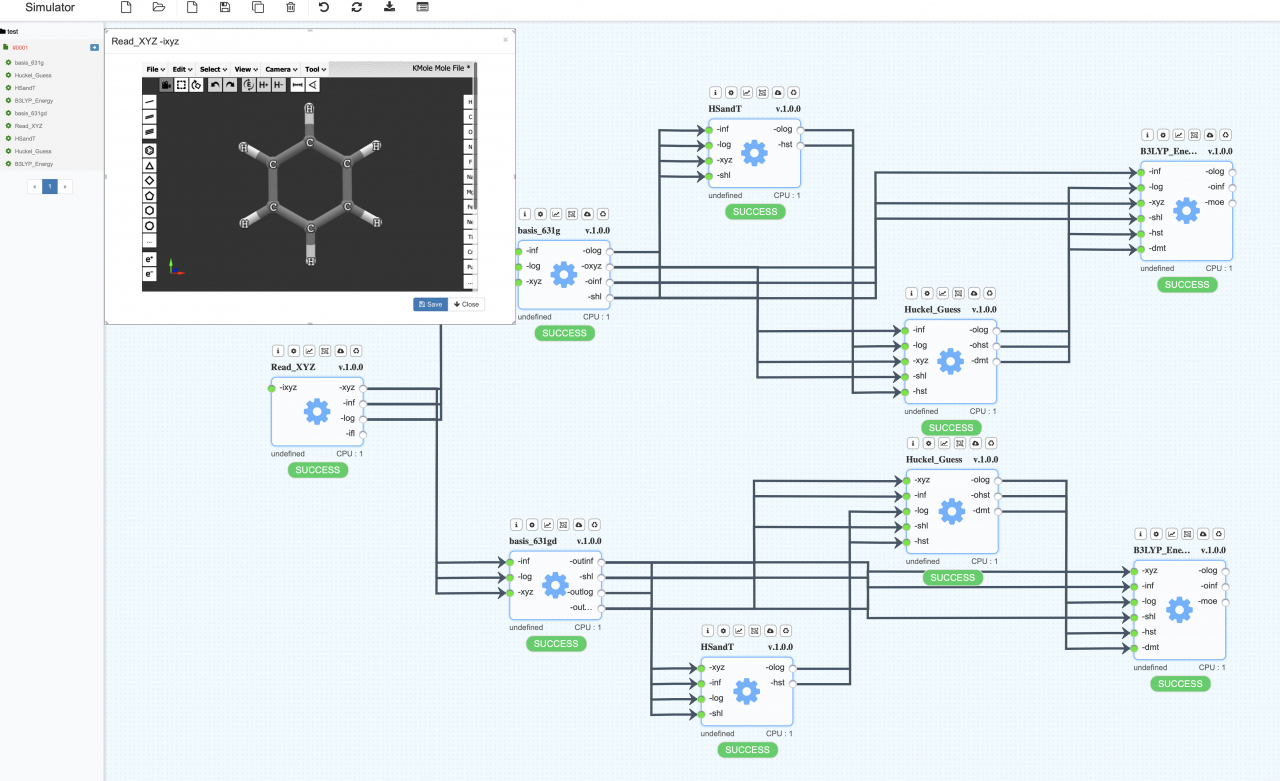This screenshot has height=781, width=1280.
Task: Click the blue plus button beside #0001
Action: point(94,47)
